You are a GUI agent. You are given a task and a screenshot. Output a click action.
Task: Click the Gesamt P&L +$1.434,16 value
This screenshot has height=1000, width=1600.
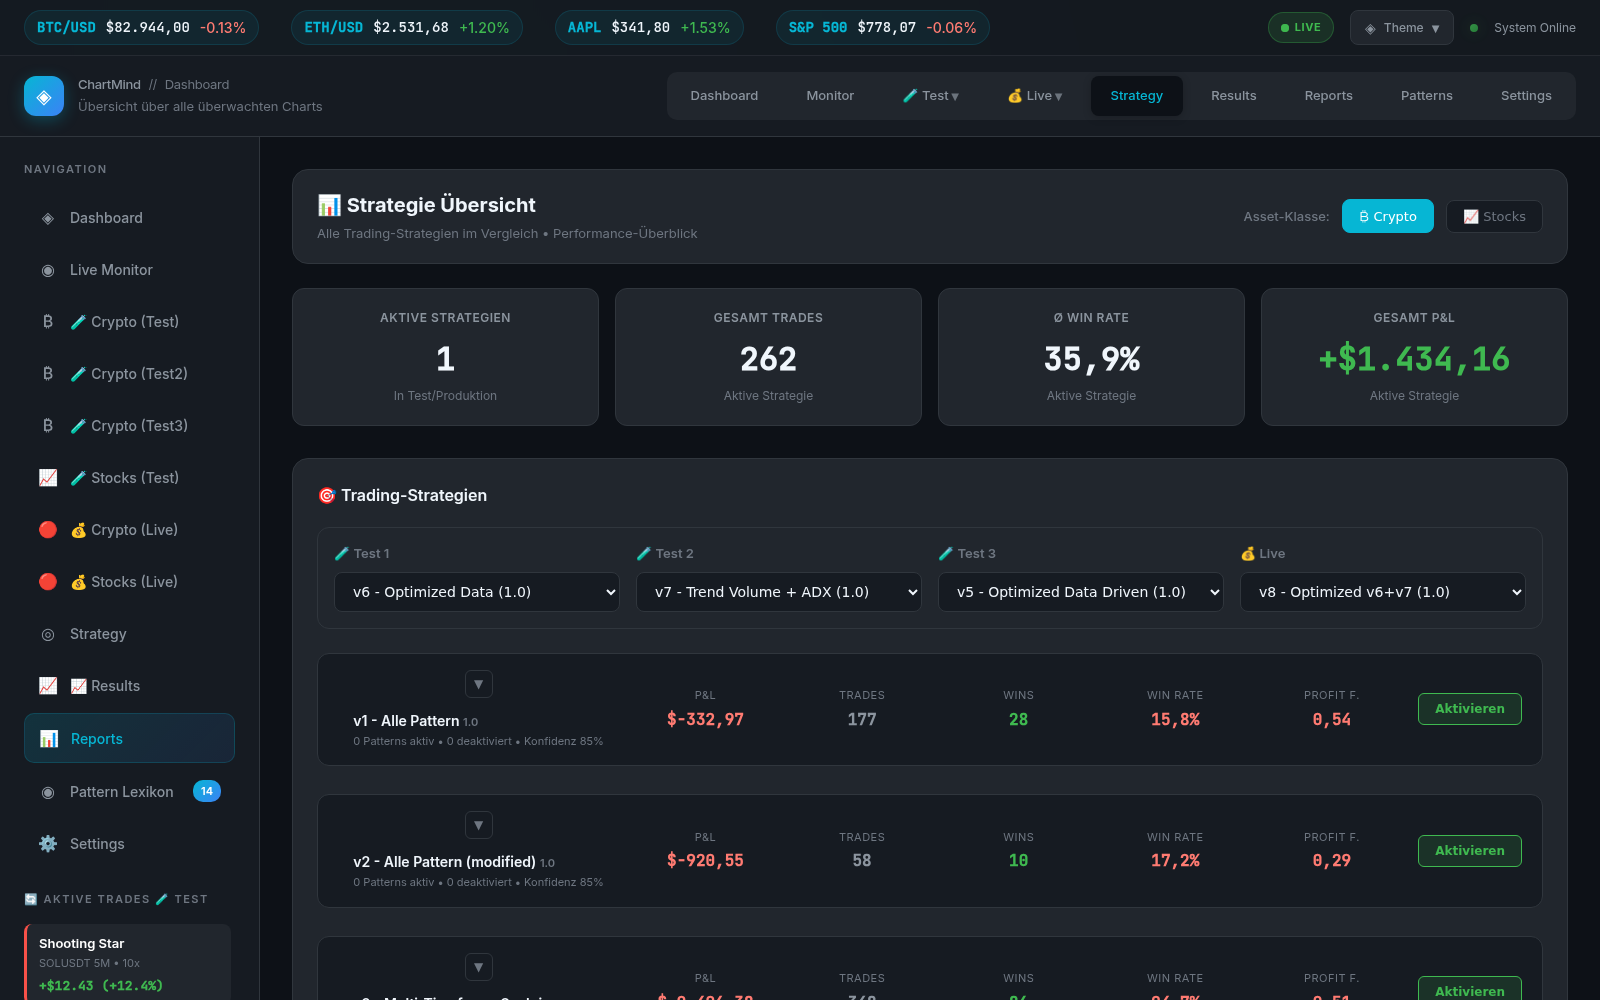[x=1414, y=359]
